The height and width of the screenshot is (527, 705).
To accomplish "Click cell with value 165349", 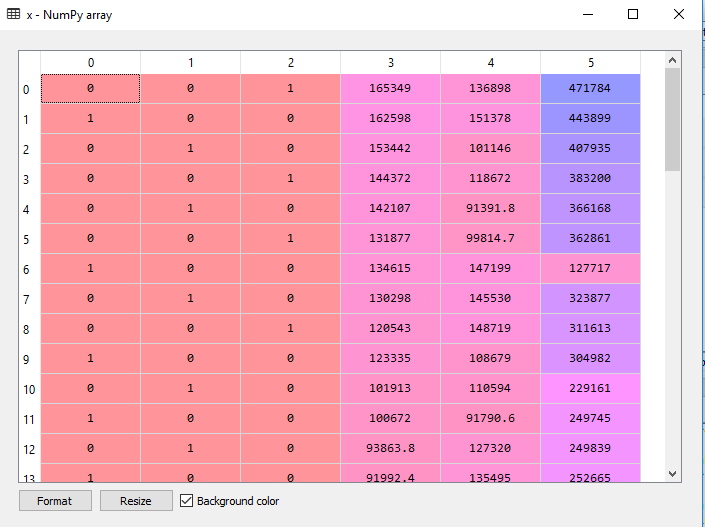I will tap(390, 89).
